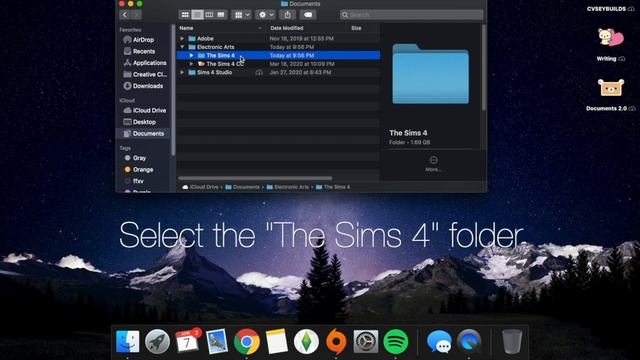Open Finder from the Dock
This screenshot has width=640, height=360.
coord(127,341)
